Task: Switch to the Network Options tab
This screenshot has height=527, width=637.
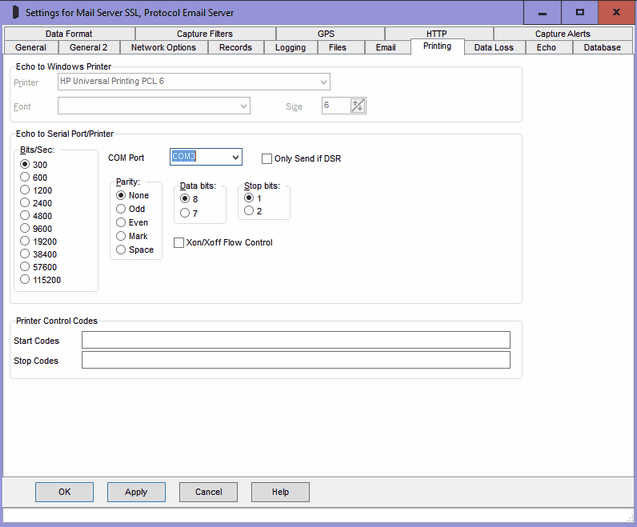Action: pyautogui.click(x=163, y=47)
